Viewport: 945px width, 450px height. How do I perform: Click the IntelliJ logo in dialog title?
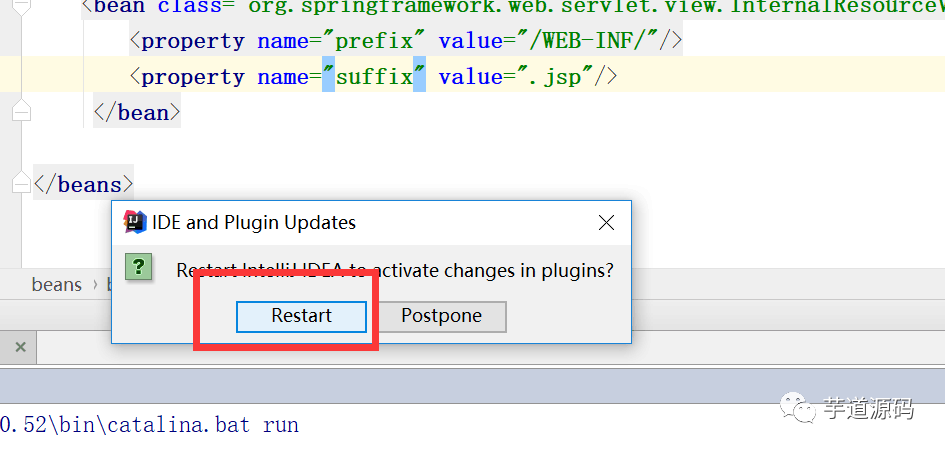pos(135,222)
